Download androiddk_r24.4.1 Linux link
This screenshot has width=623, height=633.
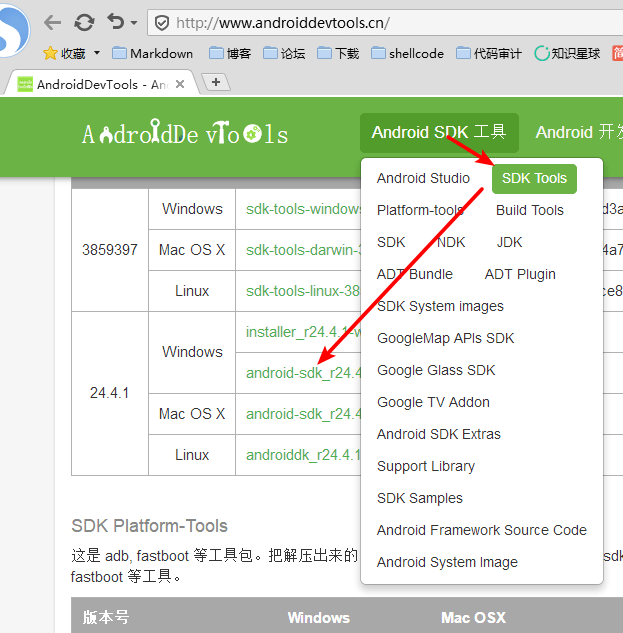coord(303,455)
